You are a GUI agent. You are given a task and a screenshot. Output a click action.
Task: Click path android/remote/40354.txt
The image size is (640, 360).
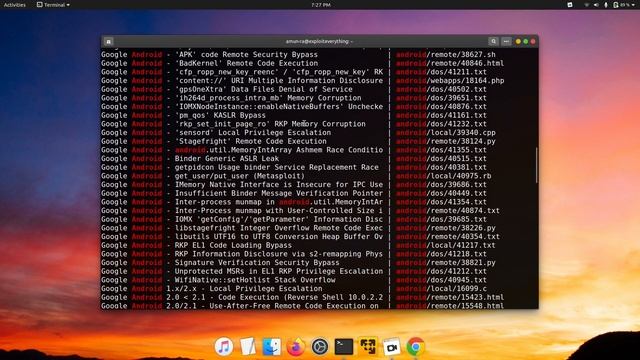pyautogui.click(x=447, y=236)
